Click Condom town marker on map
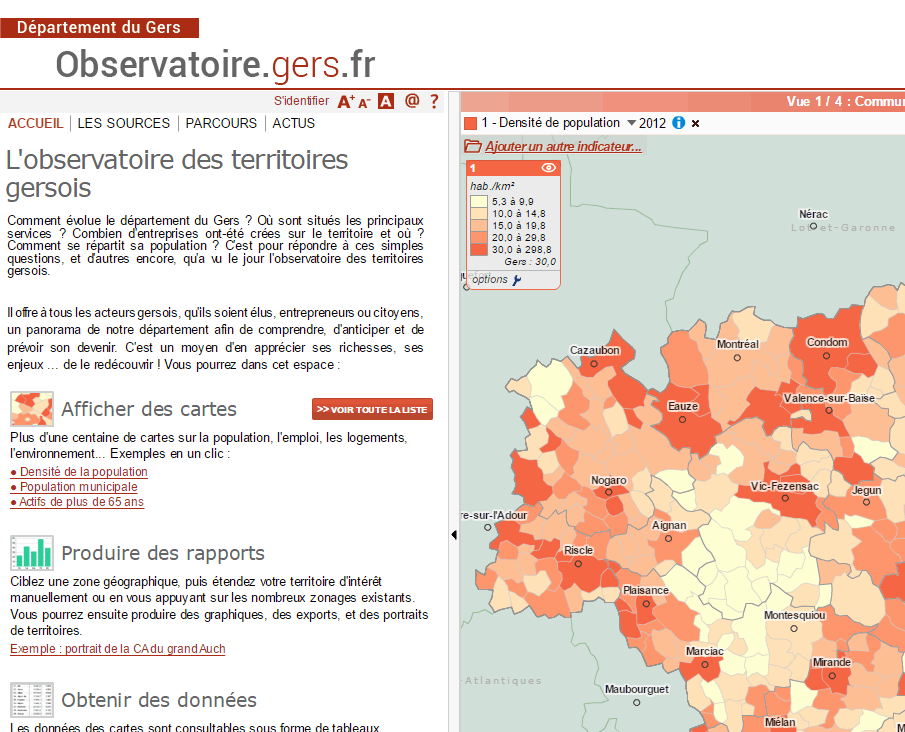905x732 pixels. (x=827, y=356)
